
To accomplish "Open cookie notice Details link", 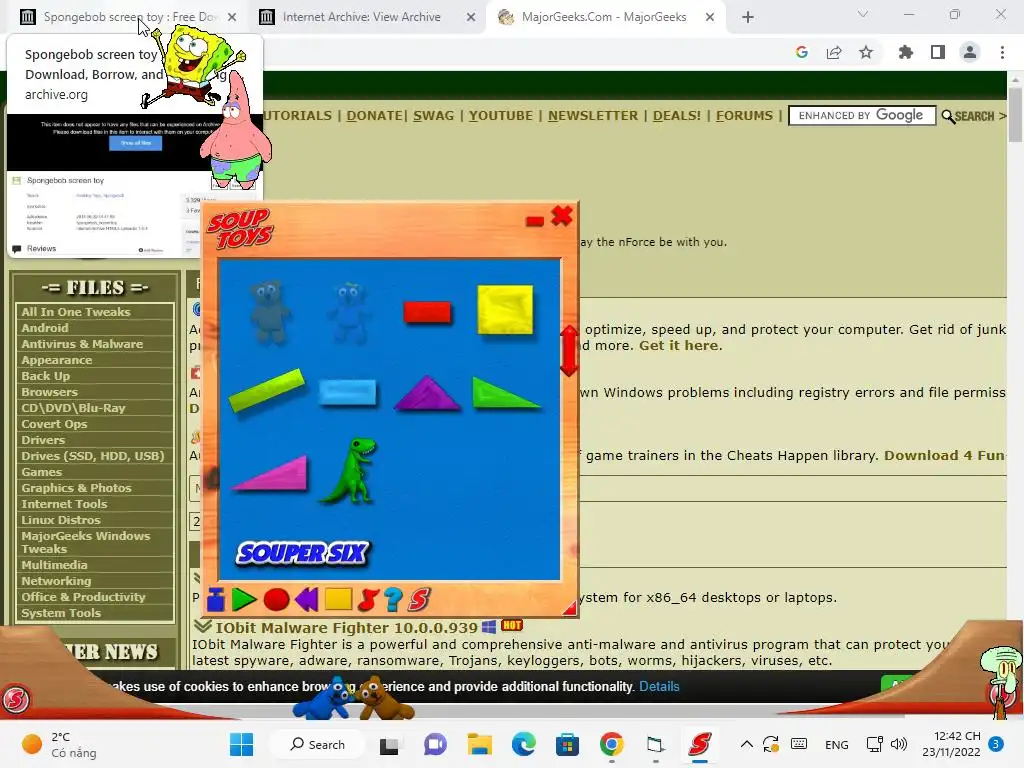I will pos(659,686).
